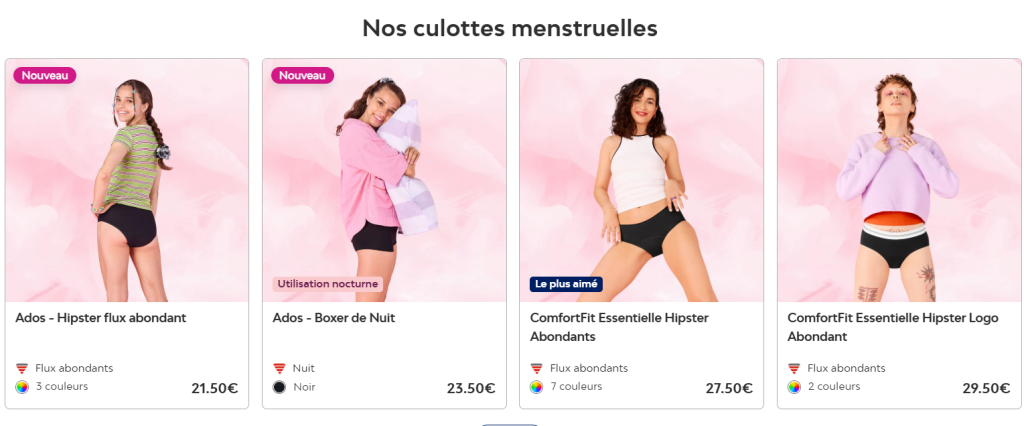This screenshot has height=426, width=1024.
Task: Click rainbow color wheel beside 3 couleurs
Action: [22, 387]
